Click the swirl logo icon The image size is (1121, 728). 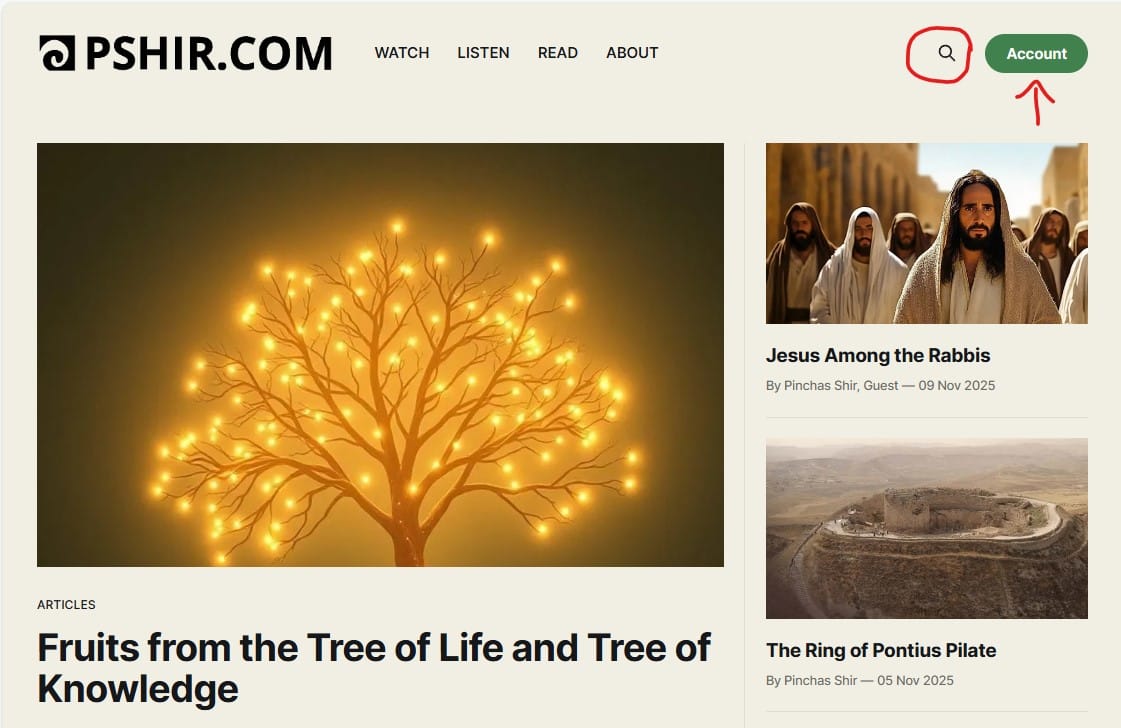57,54
